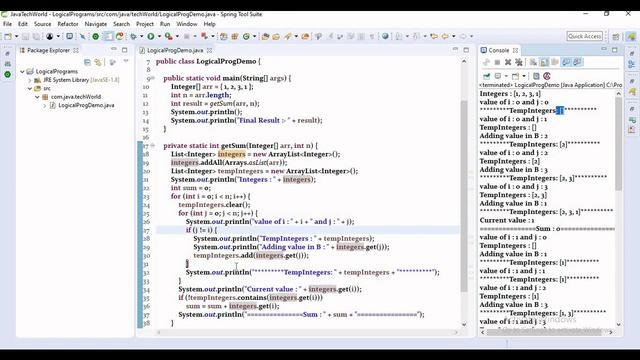Open the Run menu
Image resolution: width=640 pixels, height=360 pixels.
tap(165, 24)
